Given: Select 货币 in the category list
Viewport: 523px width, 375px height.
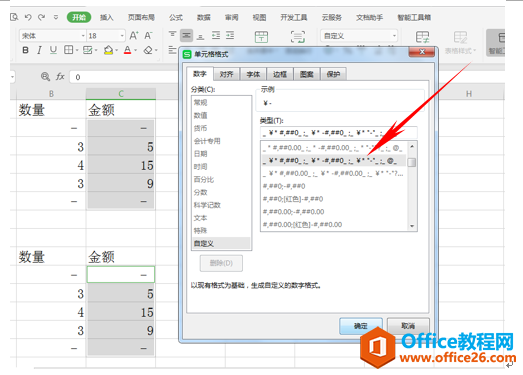Looking at the screenshot, I should pyautogui.click(x=200, y=128).
